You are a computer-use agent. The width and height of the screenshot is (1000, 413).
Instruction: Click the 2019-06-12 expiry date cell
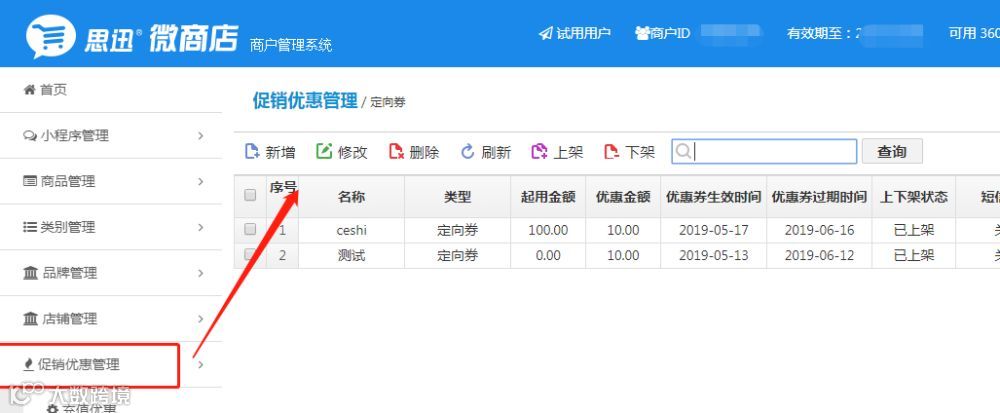pos(820,256)
